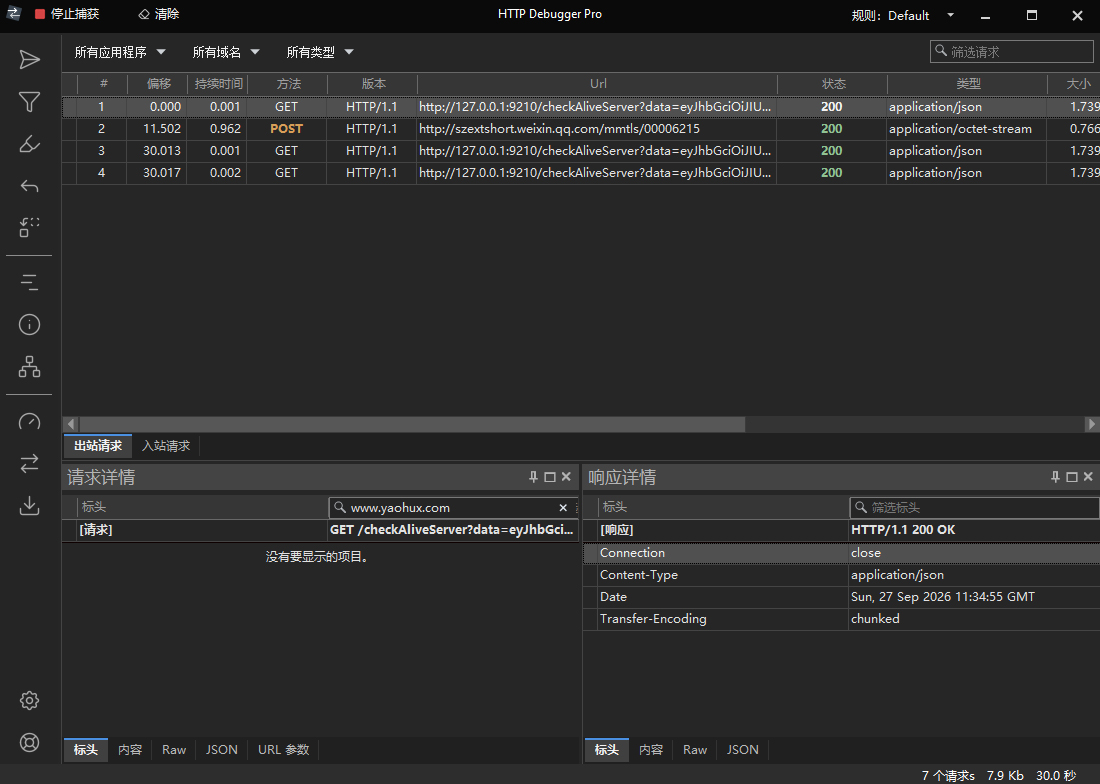Viewport: 1100px width, 784px height.
Task: Click the [请求] GET /checkAliveServer row
Action: pos(321,530)
